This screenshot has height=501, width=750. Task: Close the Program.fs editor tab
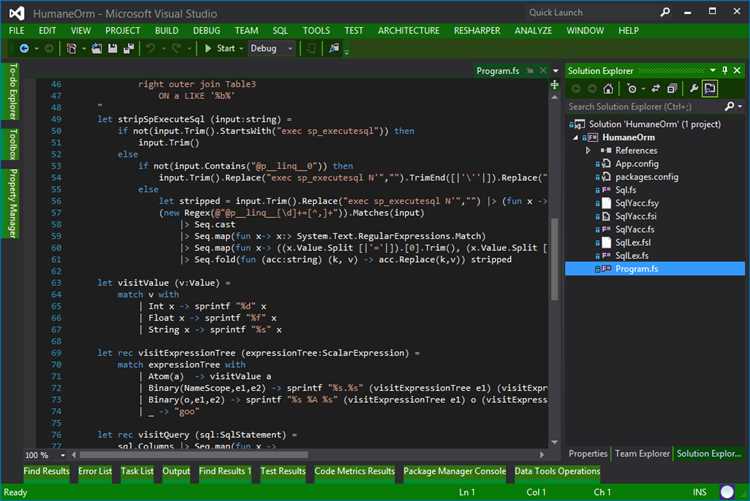click(543, 71)
